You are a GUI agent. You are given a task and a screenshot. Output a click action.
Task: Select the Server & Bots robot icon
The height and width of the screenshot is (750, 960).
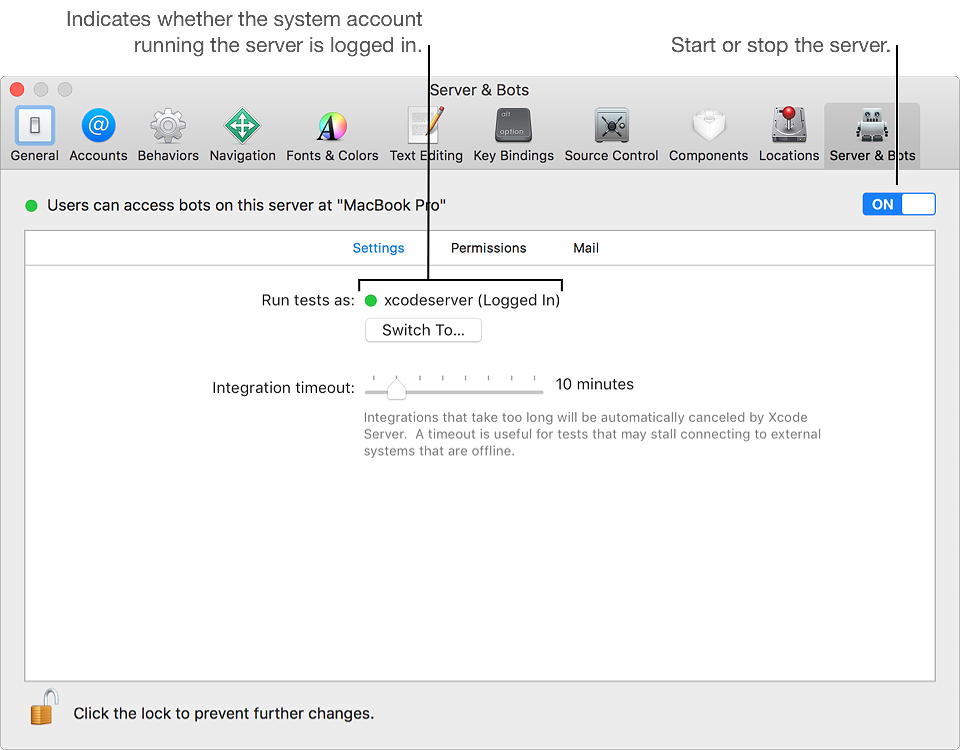[872, 125]
